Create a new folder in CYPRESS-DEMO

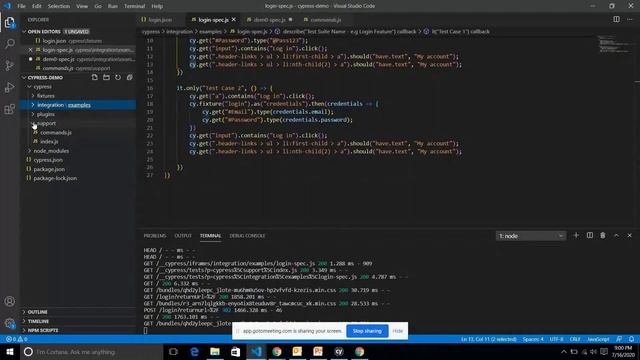coord(106,77)
